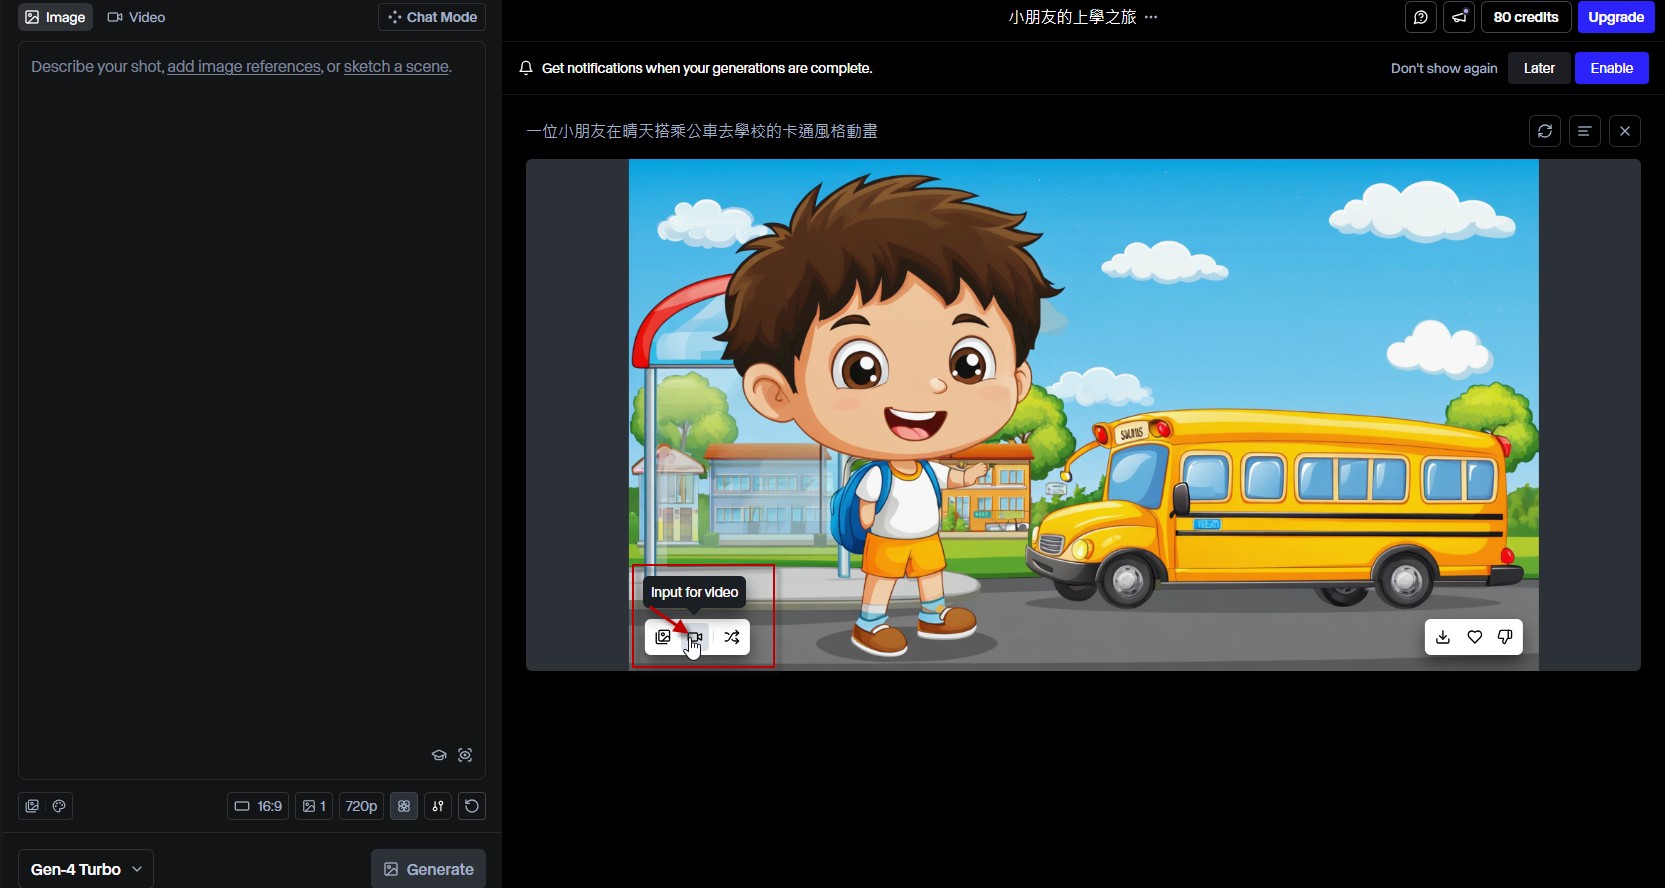The height and width of the screenshot is (888, 1665).
Task: Toggle the highlighted four-petal icon button
Action: pos(404,806)
